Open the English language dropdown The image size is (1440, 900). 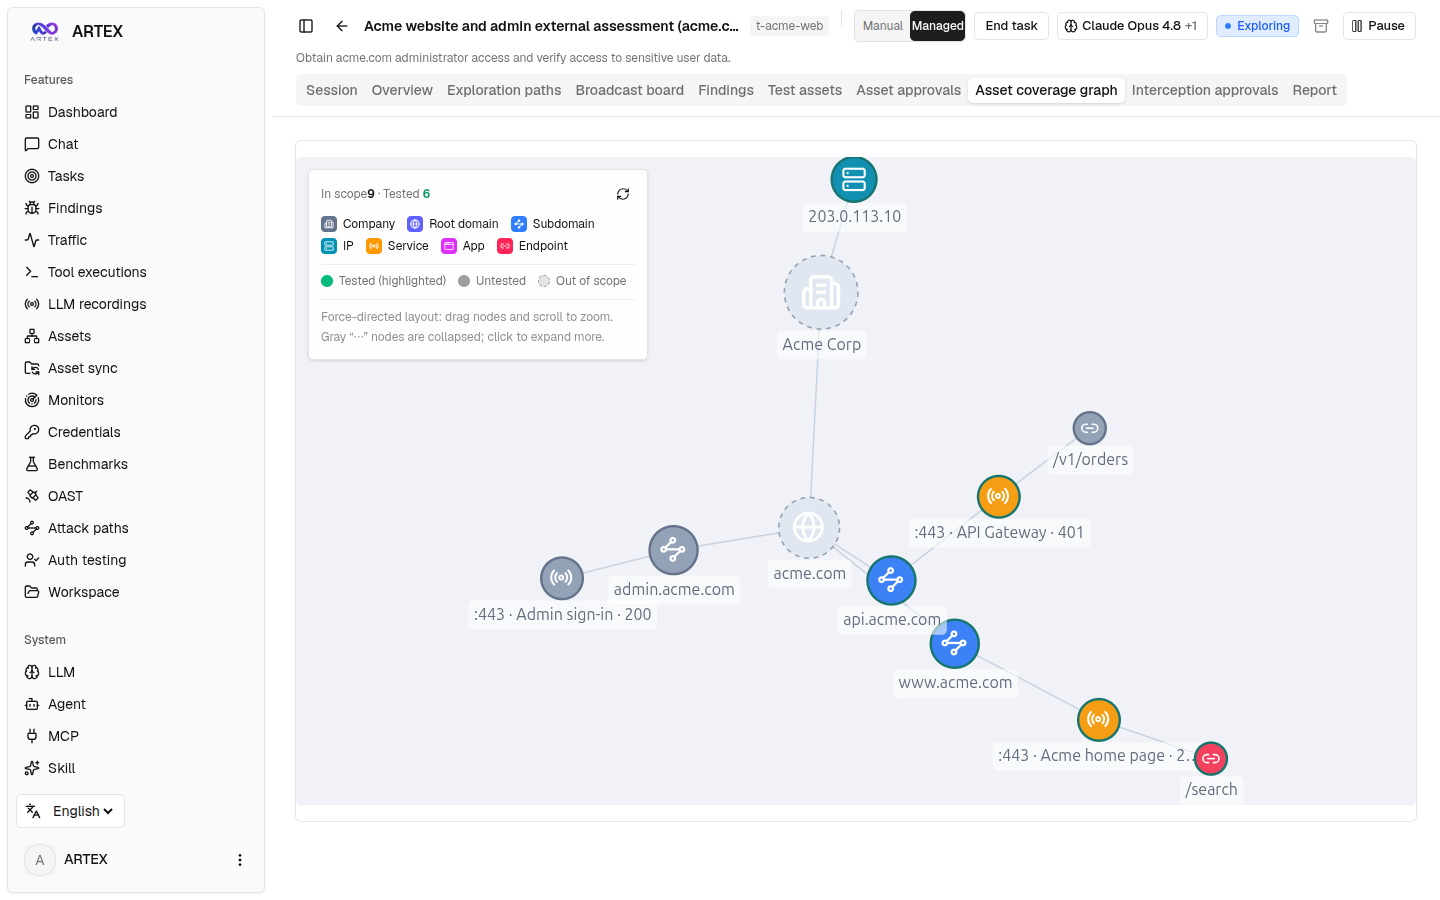(x=70, y=811)
